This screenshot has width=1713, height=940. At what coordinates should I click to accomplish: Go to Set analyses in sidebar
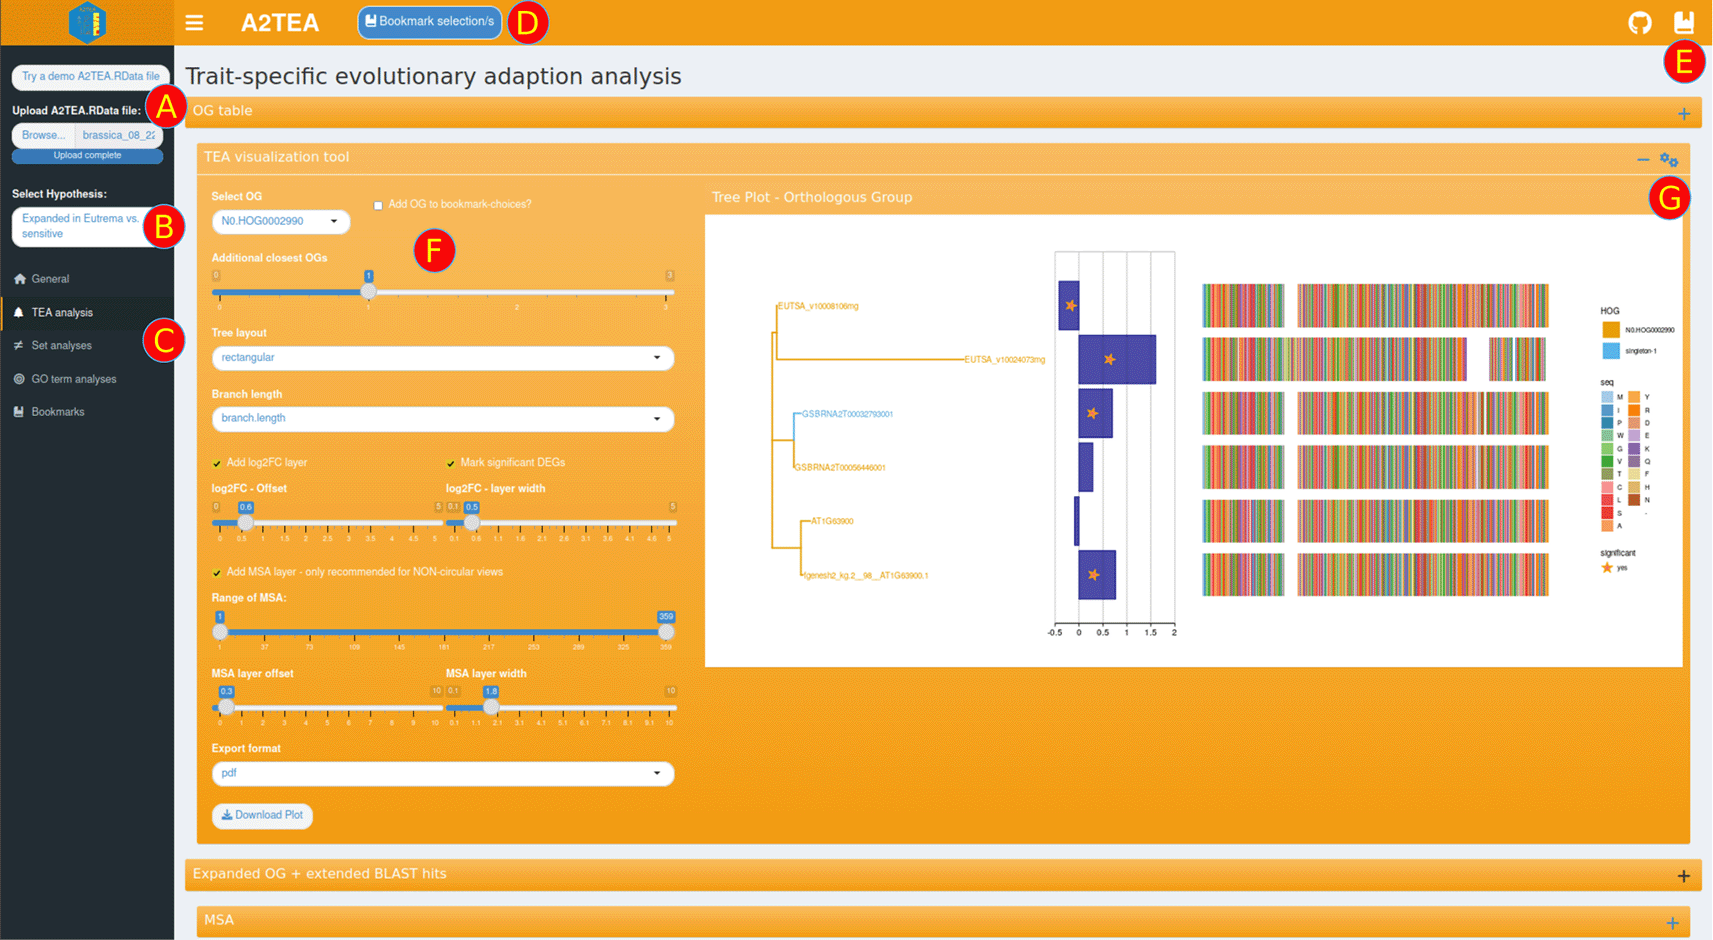point(61,346)
